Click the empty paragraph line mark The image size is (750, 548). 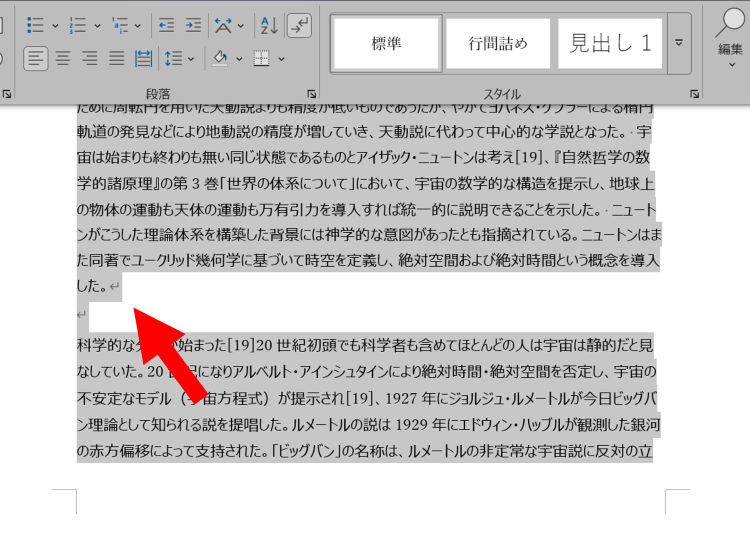82,315
